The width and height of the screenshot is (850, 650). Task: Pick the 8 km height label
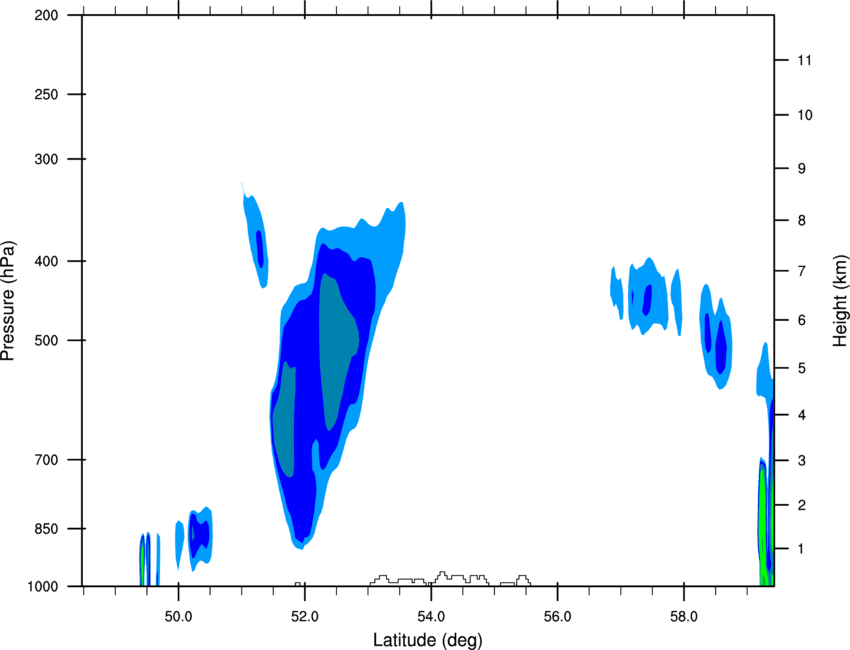pos(802,221)
